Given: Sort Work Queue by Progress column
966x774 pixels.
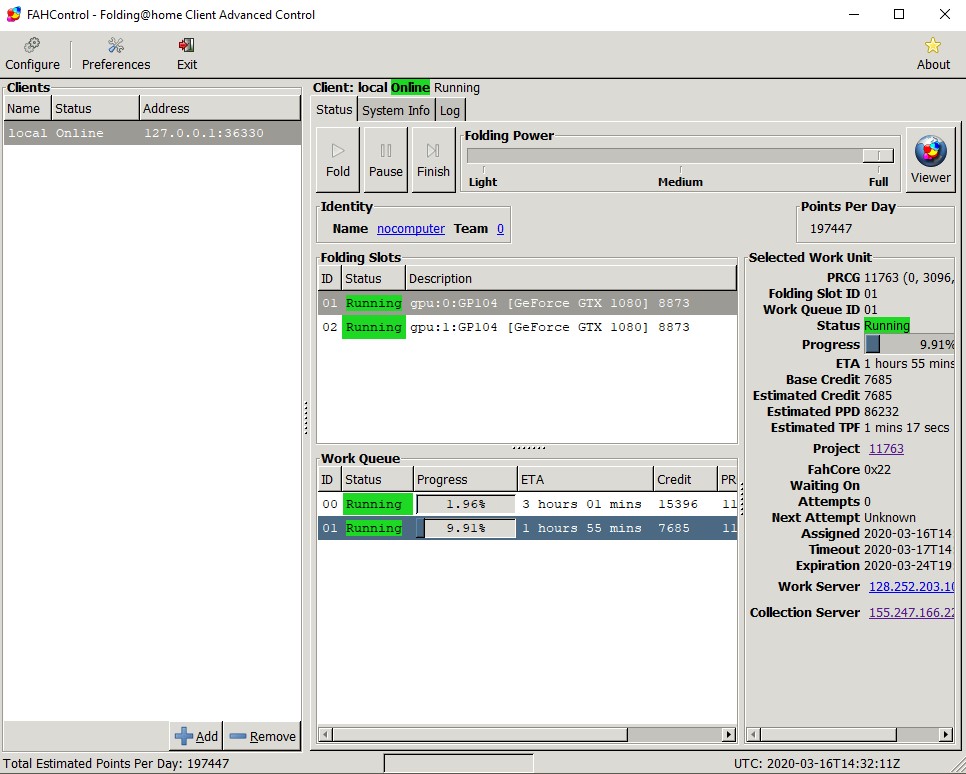Looking at the screenshot, I should pyautogui.click(x=465, y=479).
